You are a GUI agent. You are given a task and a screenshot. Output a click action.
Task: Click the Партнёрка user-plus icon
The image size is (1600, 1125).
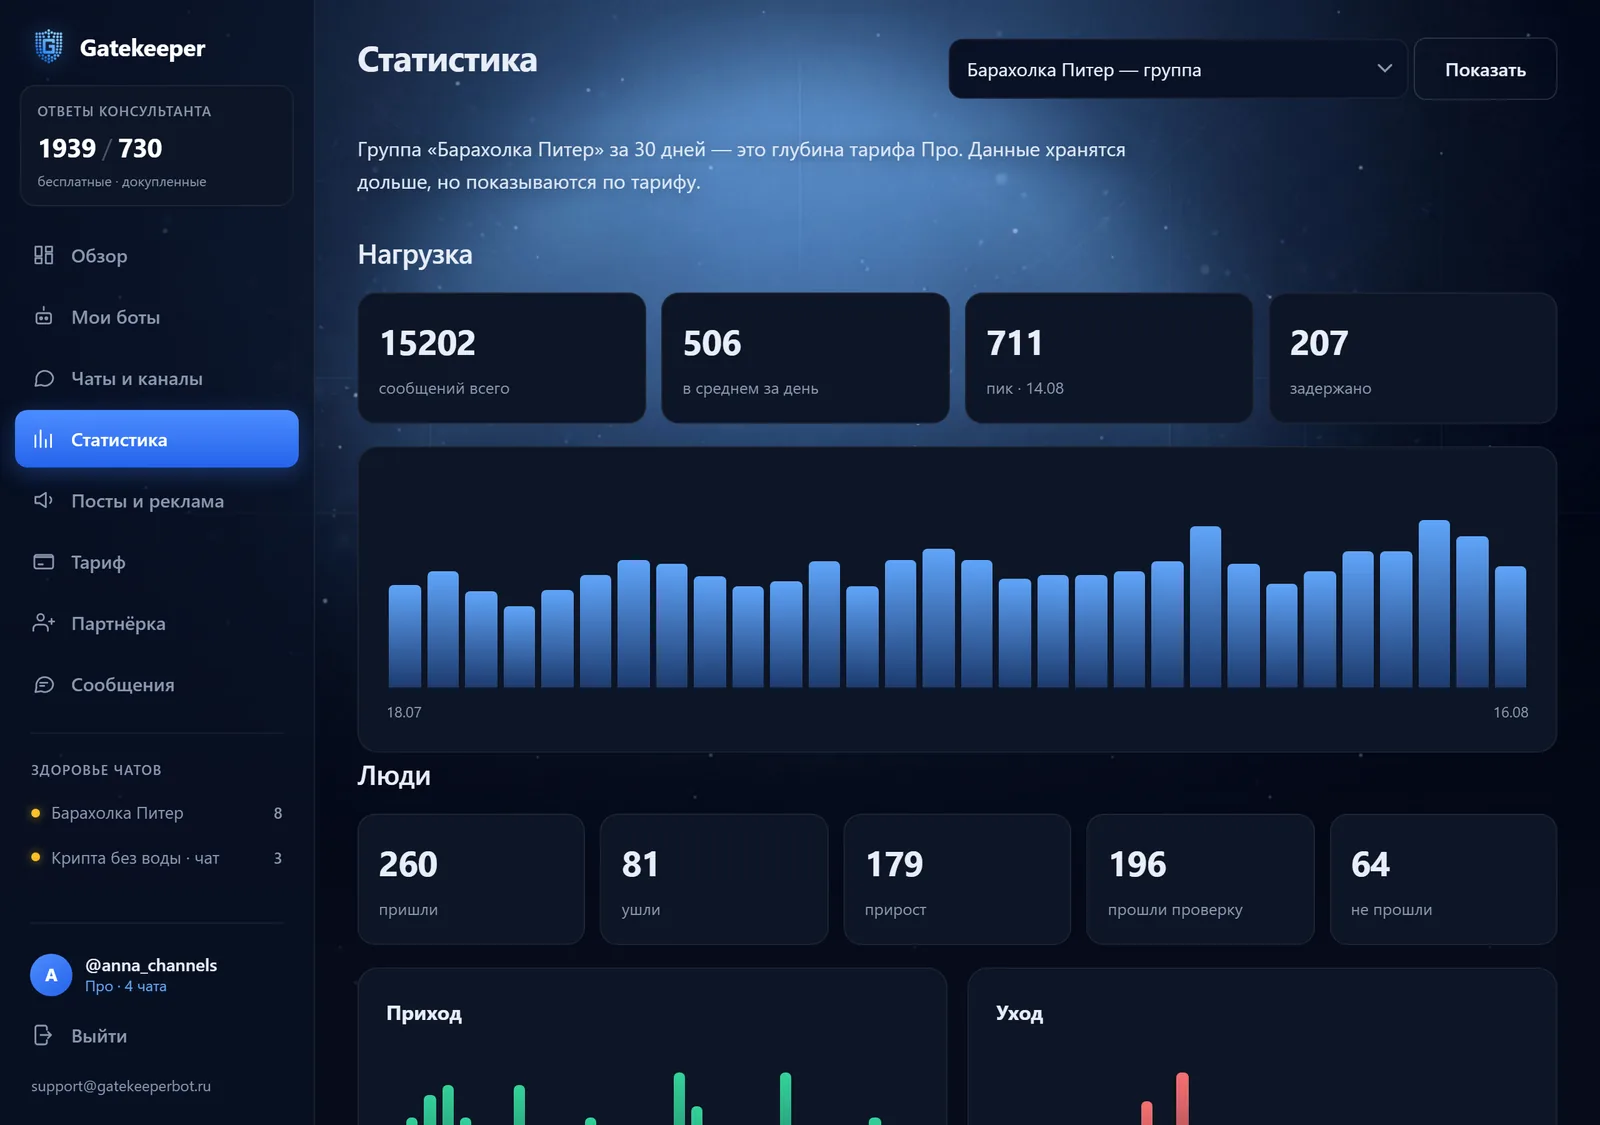click(x=43, y=623)
